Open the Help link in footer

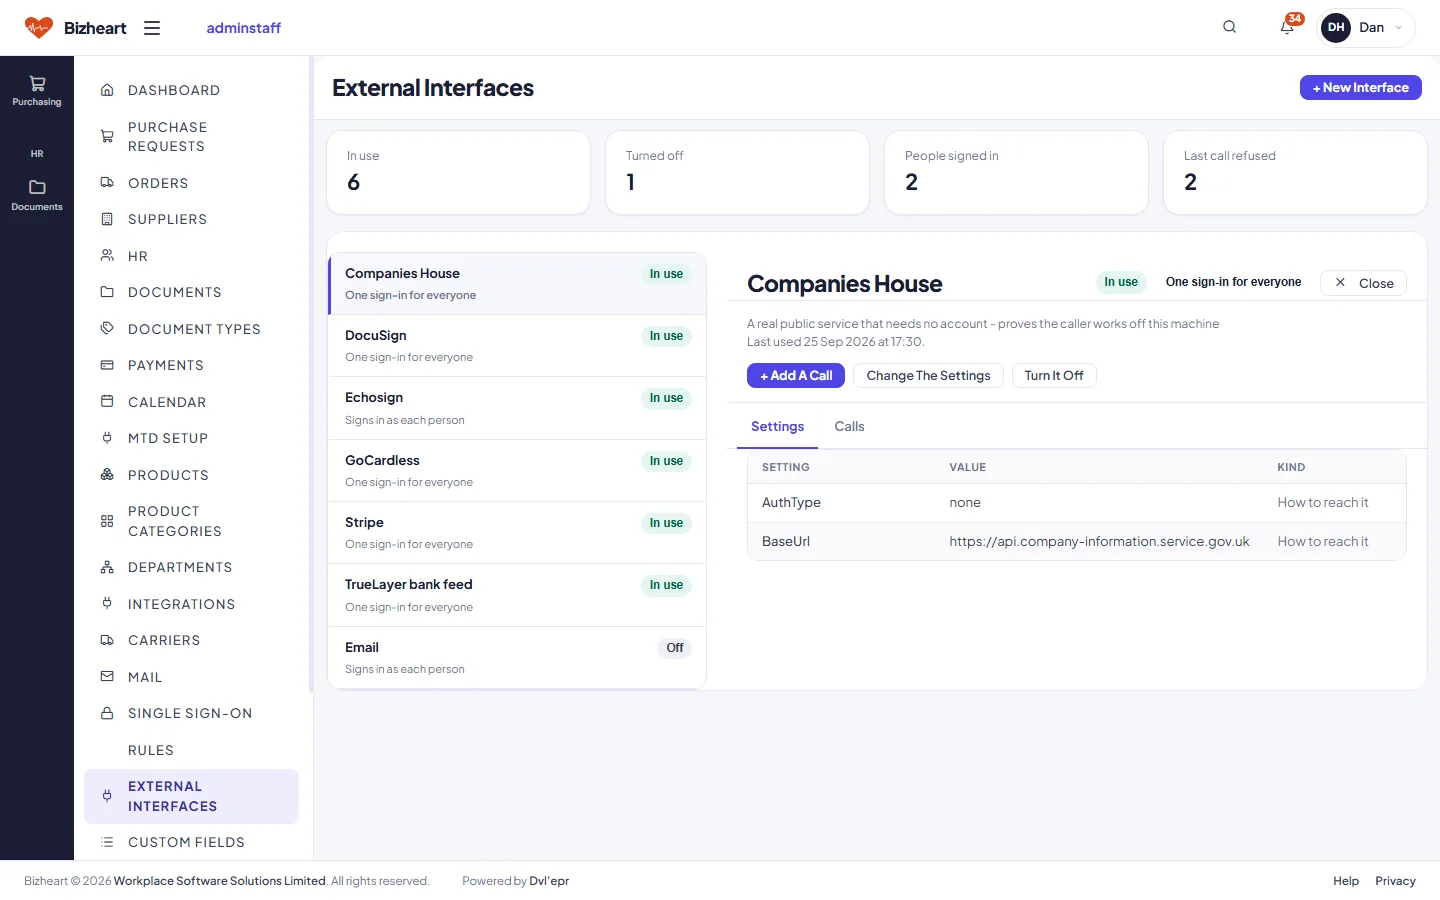click(1346, 881)
